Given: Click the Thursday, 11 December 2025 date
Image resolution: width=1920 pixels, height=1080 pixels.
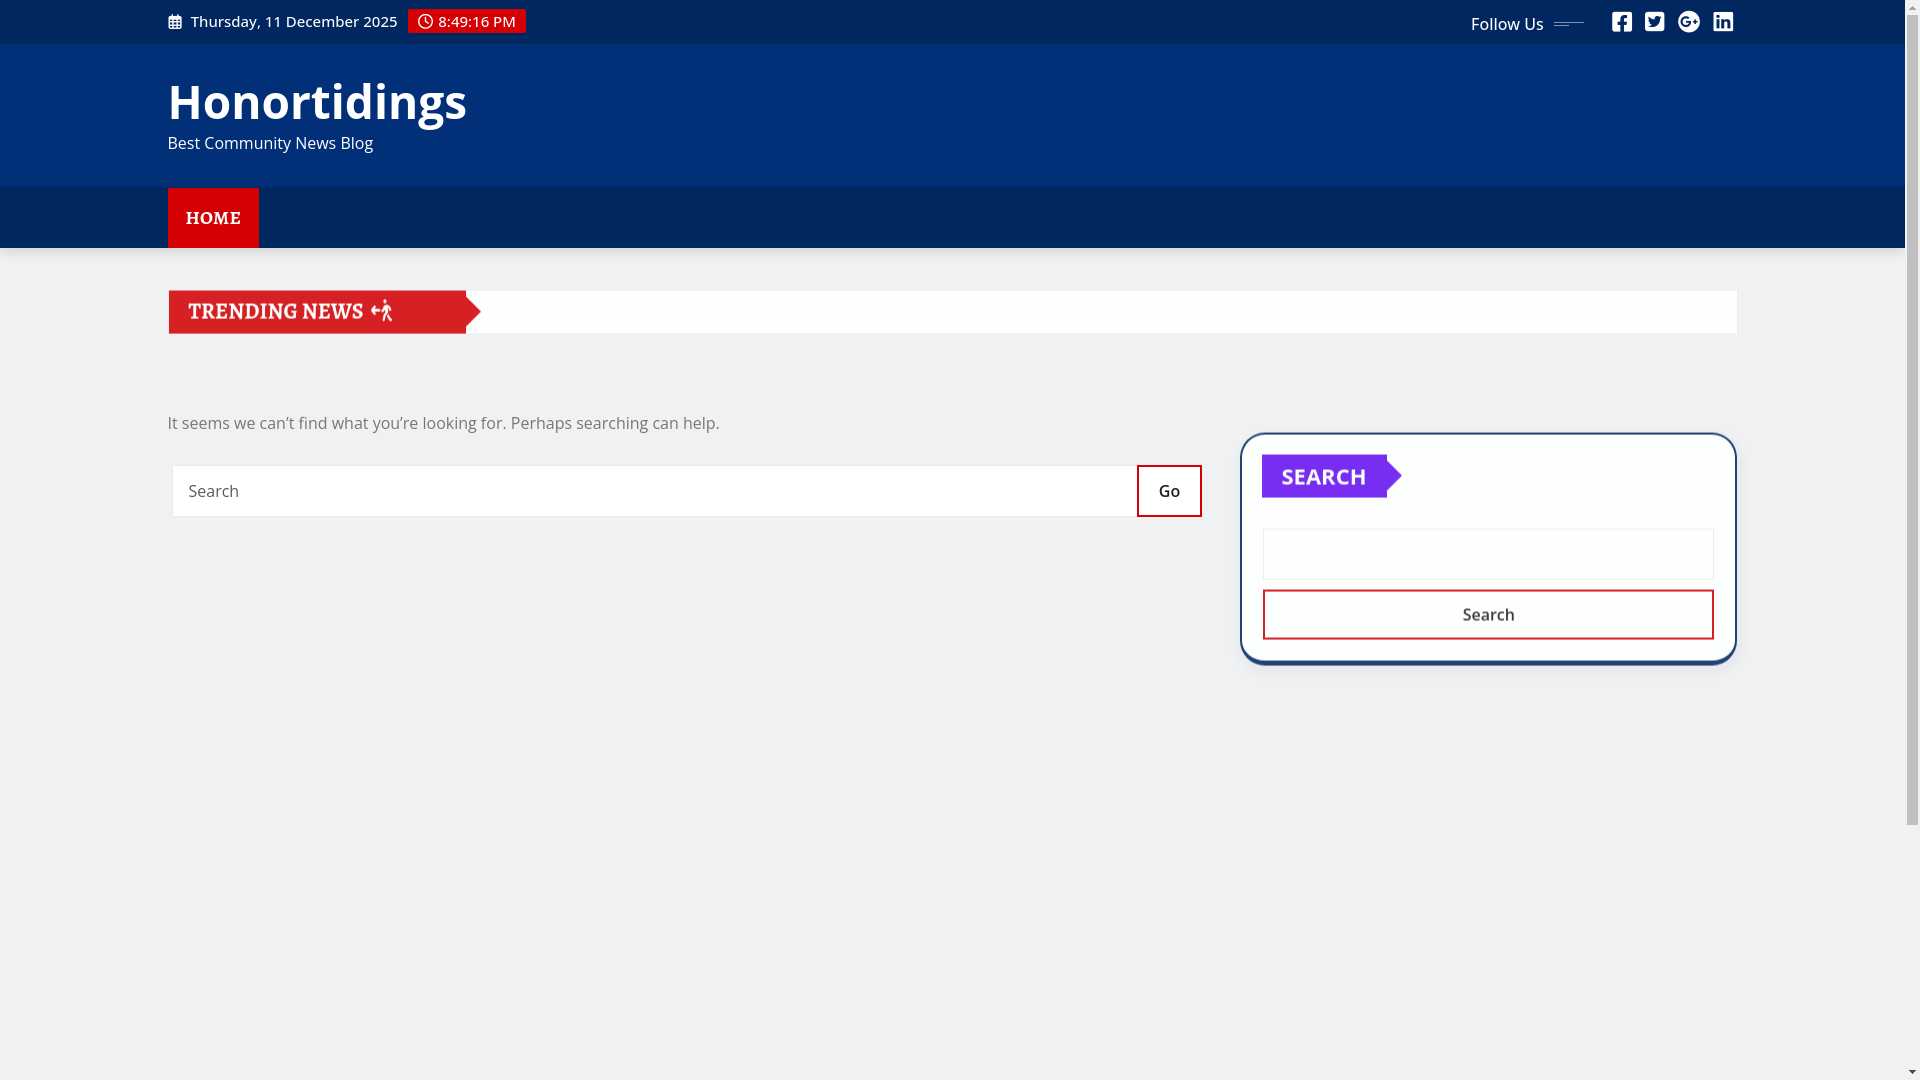Looking at the screenshot, I should click(294, 21).
